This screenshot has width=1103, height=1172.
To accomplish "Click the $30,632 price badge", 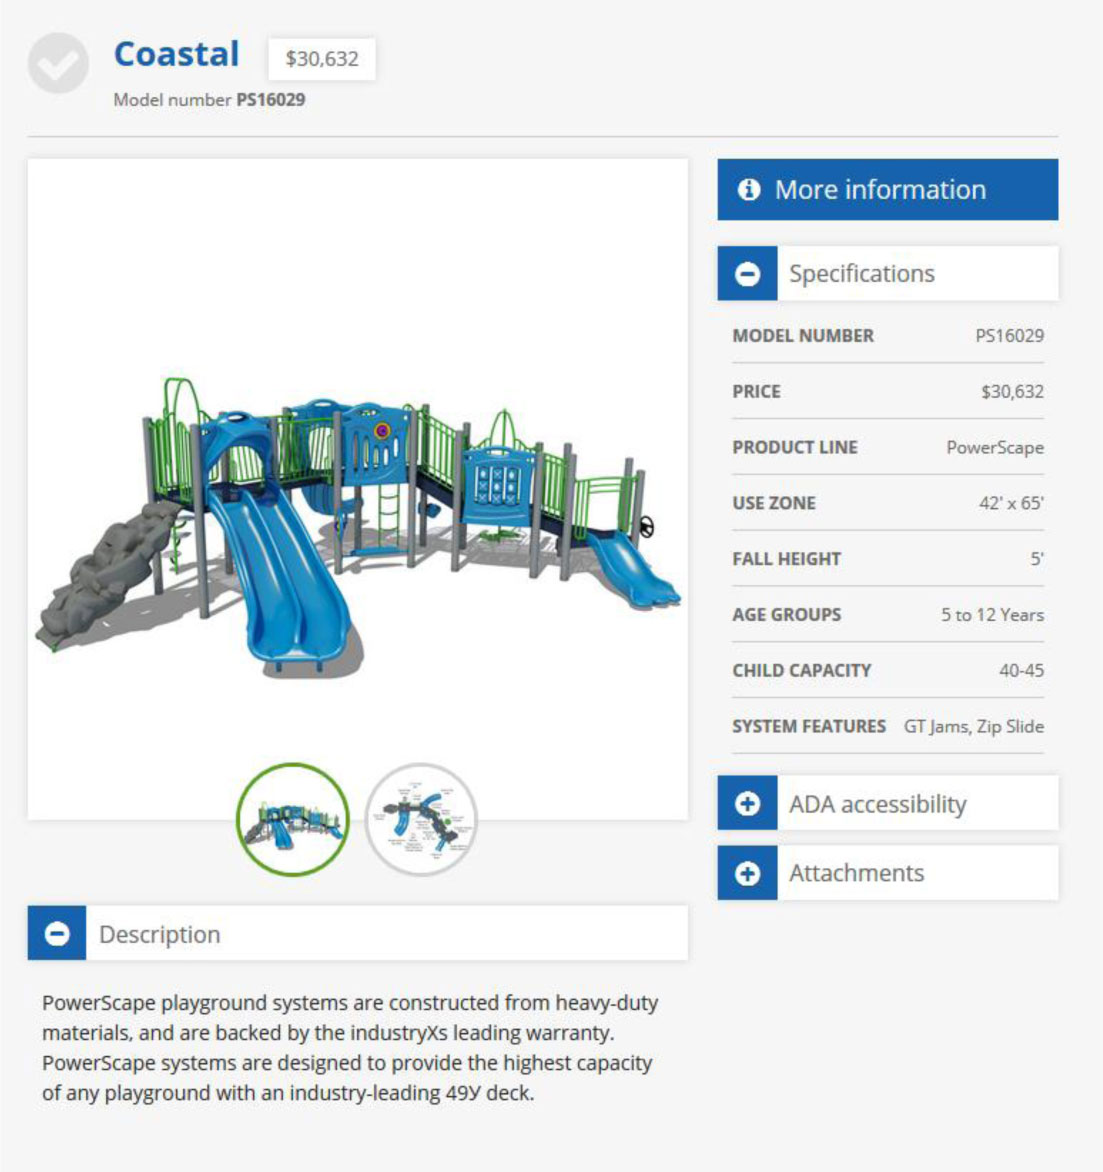I will [321, 59].
